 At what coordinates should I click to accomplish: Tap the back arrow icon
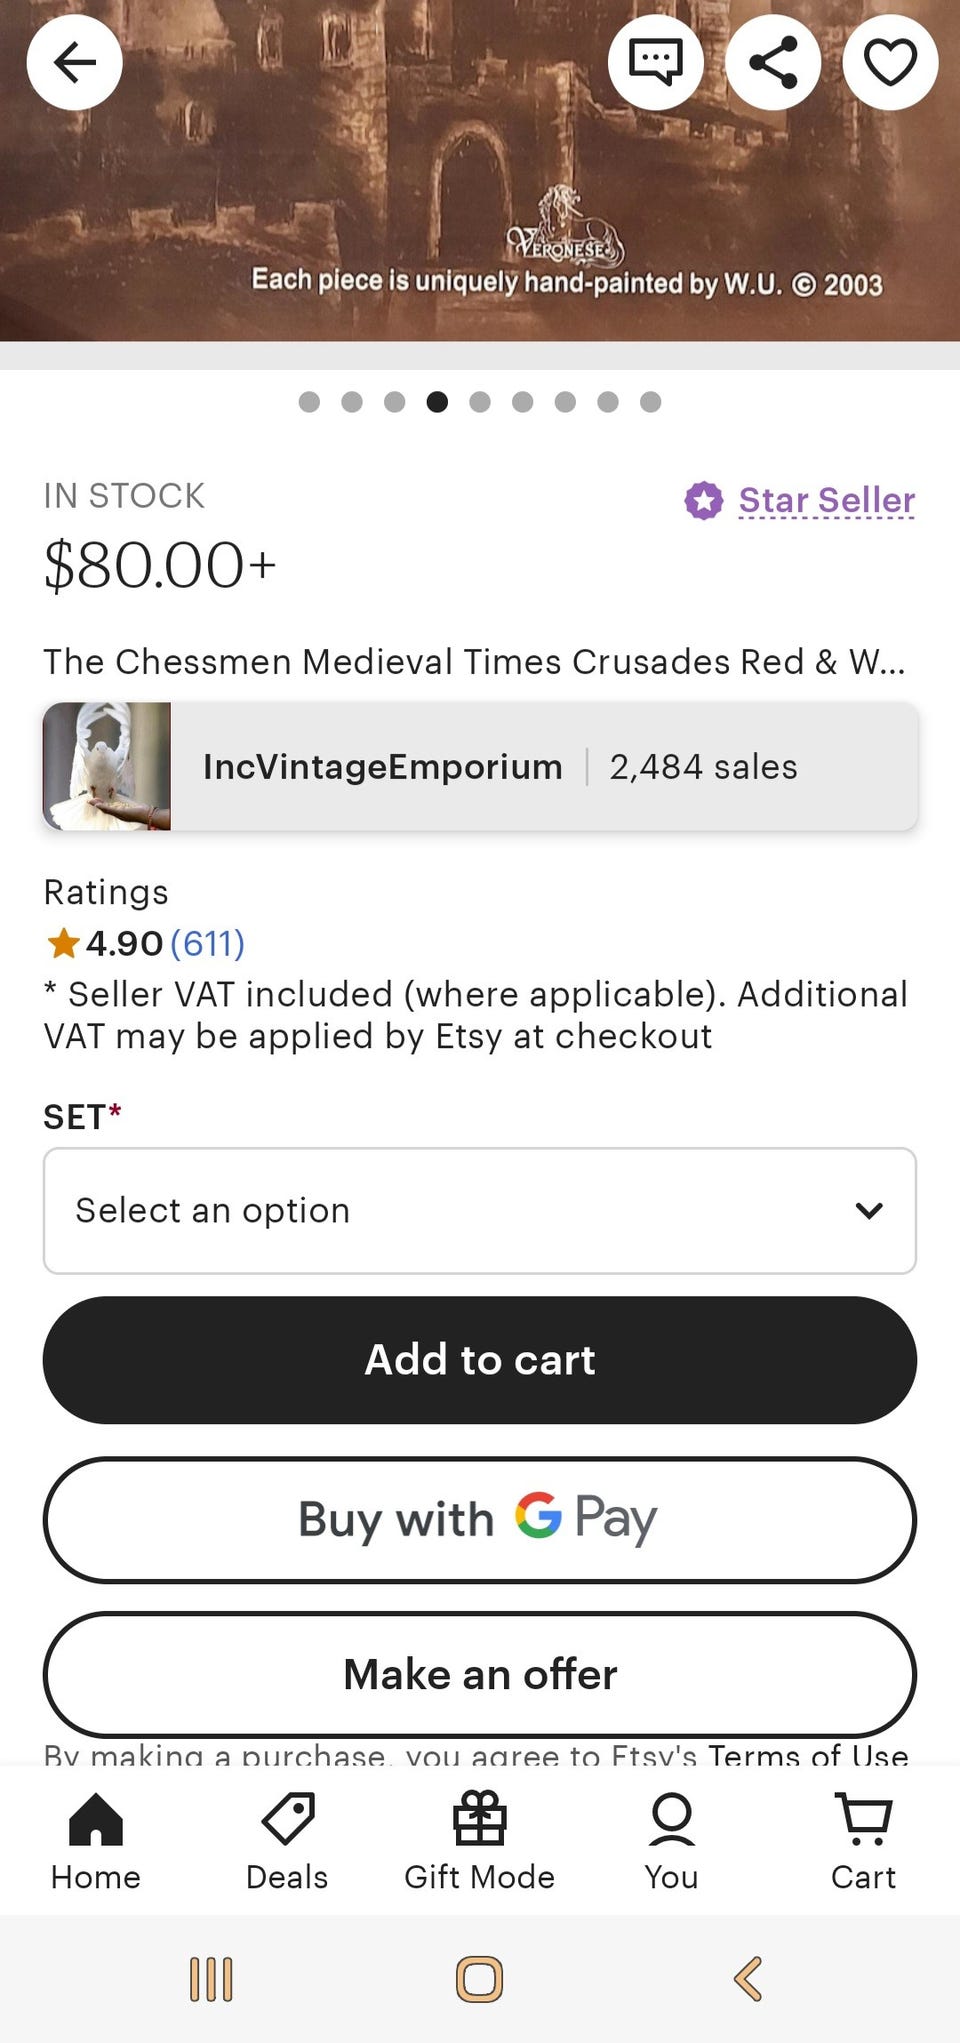tap(75, 62)
